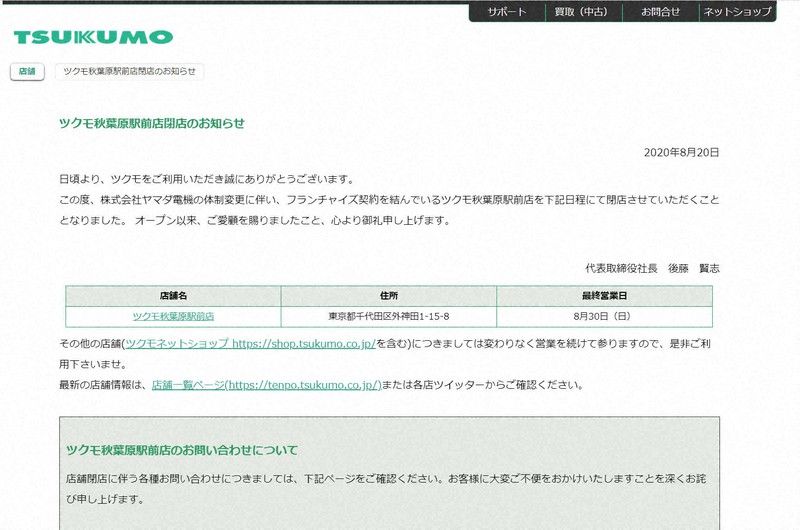The image size is (800, 530).
Task: Click the 店舗 breadcrumb button
Action: click(27, 71)
